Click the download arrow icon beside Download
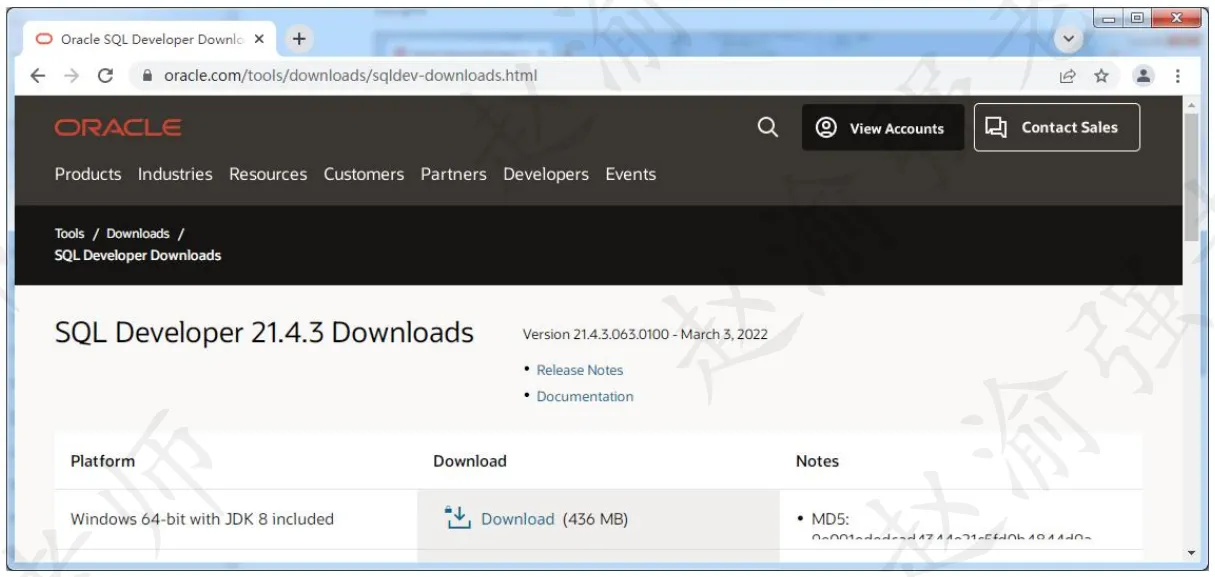The image size is (1215, 577). click(457, 518)
